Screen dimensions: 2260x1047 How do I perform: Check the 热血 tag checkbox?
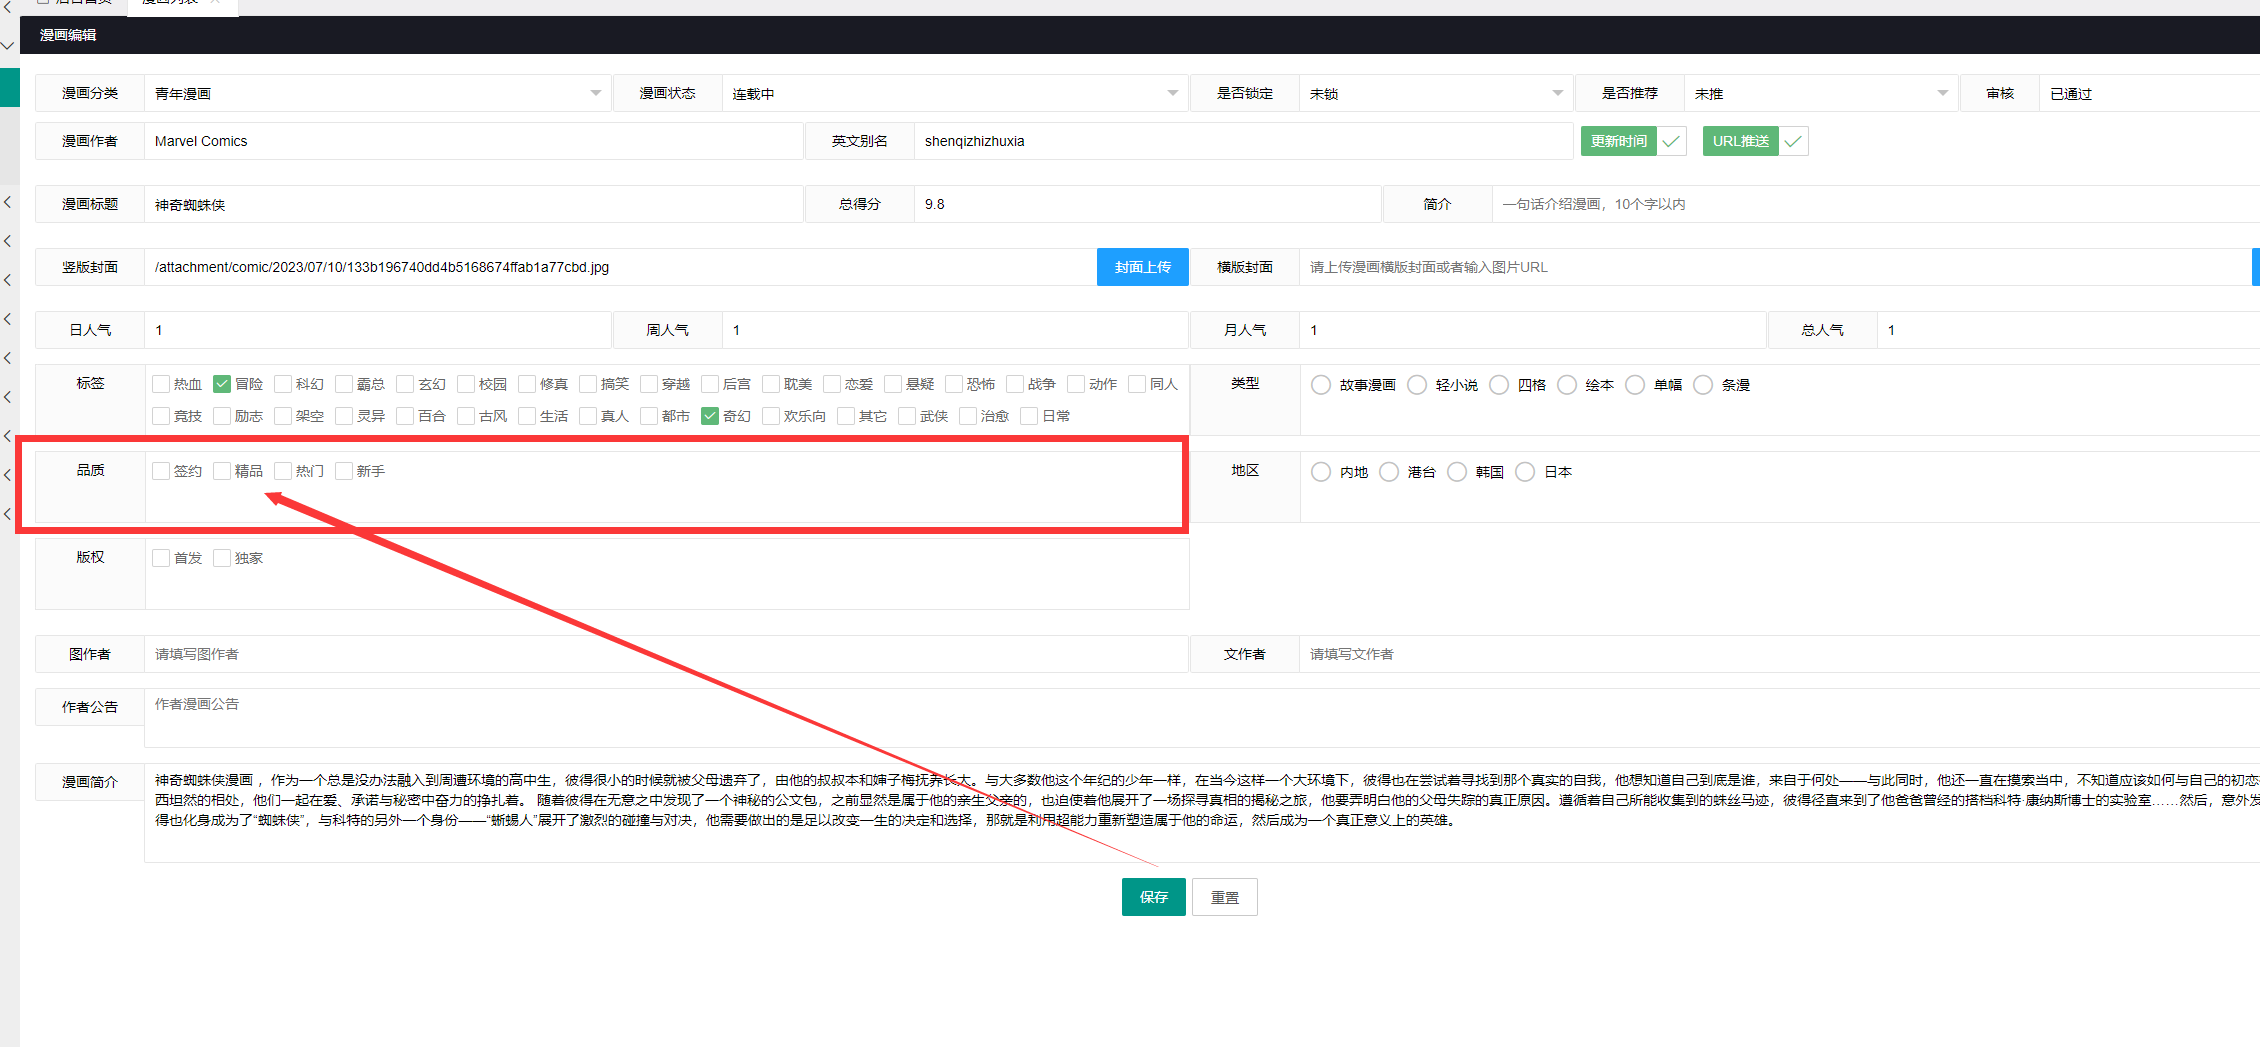(x=161, y=384)
